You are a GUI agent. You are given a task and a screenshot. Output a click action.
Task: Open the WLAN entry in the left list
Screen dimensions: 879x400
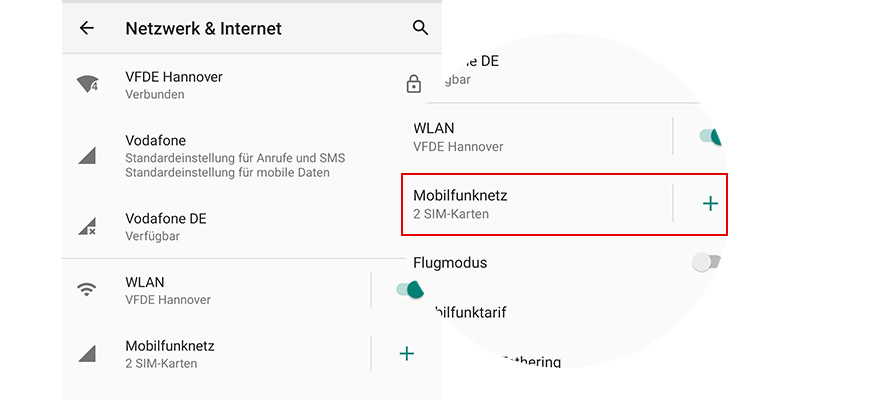pyautogui.click(x=168, y=290)
